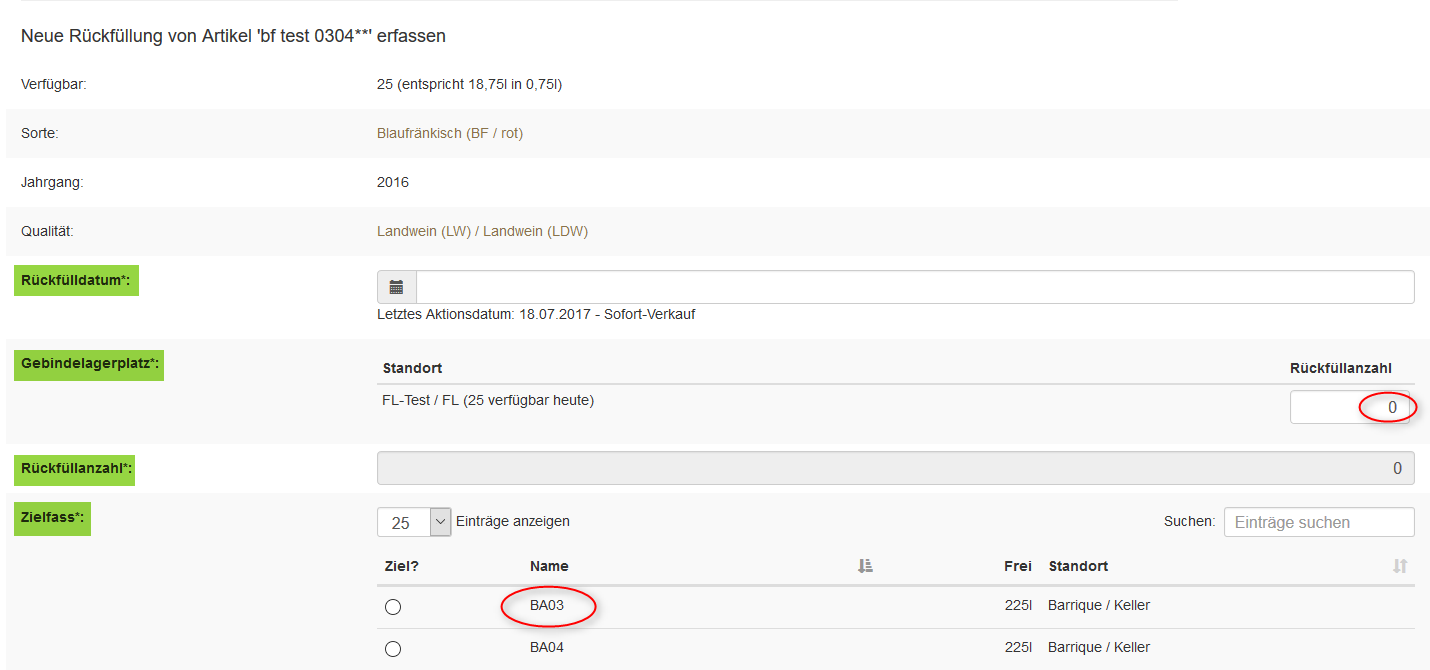Click the green Zielfass label
1430x670 pixels.
[54, 517]
